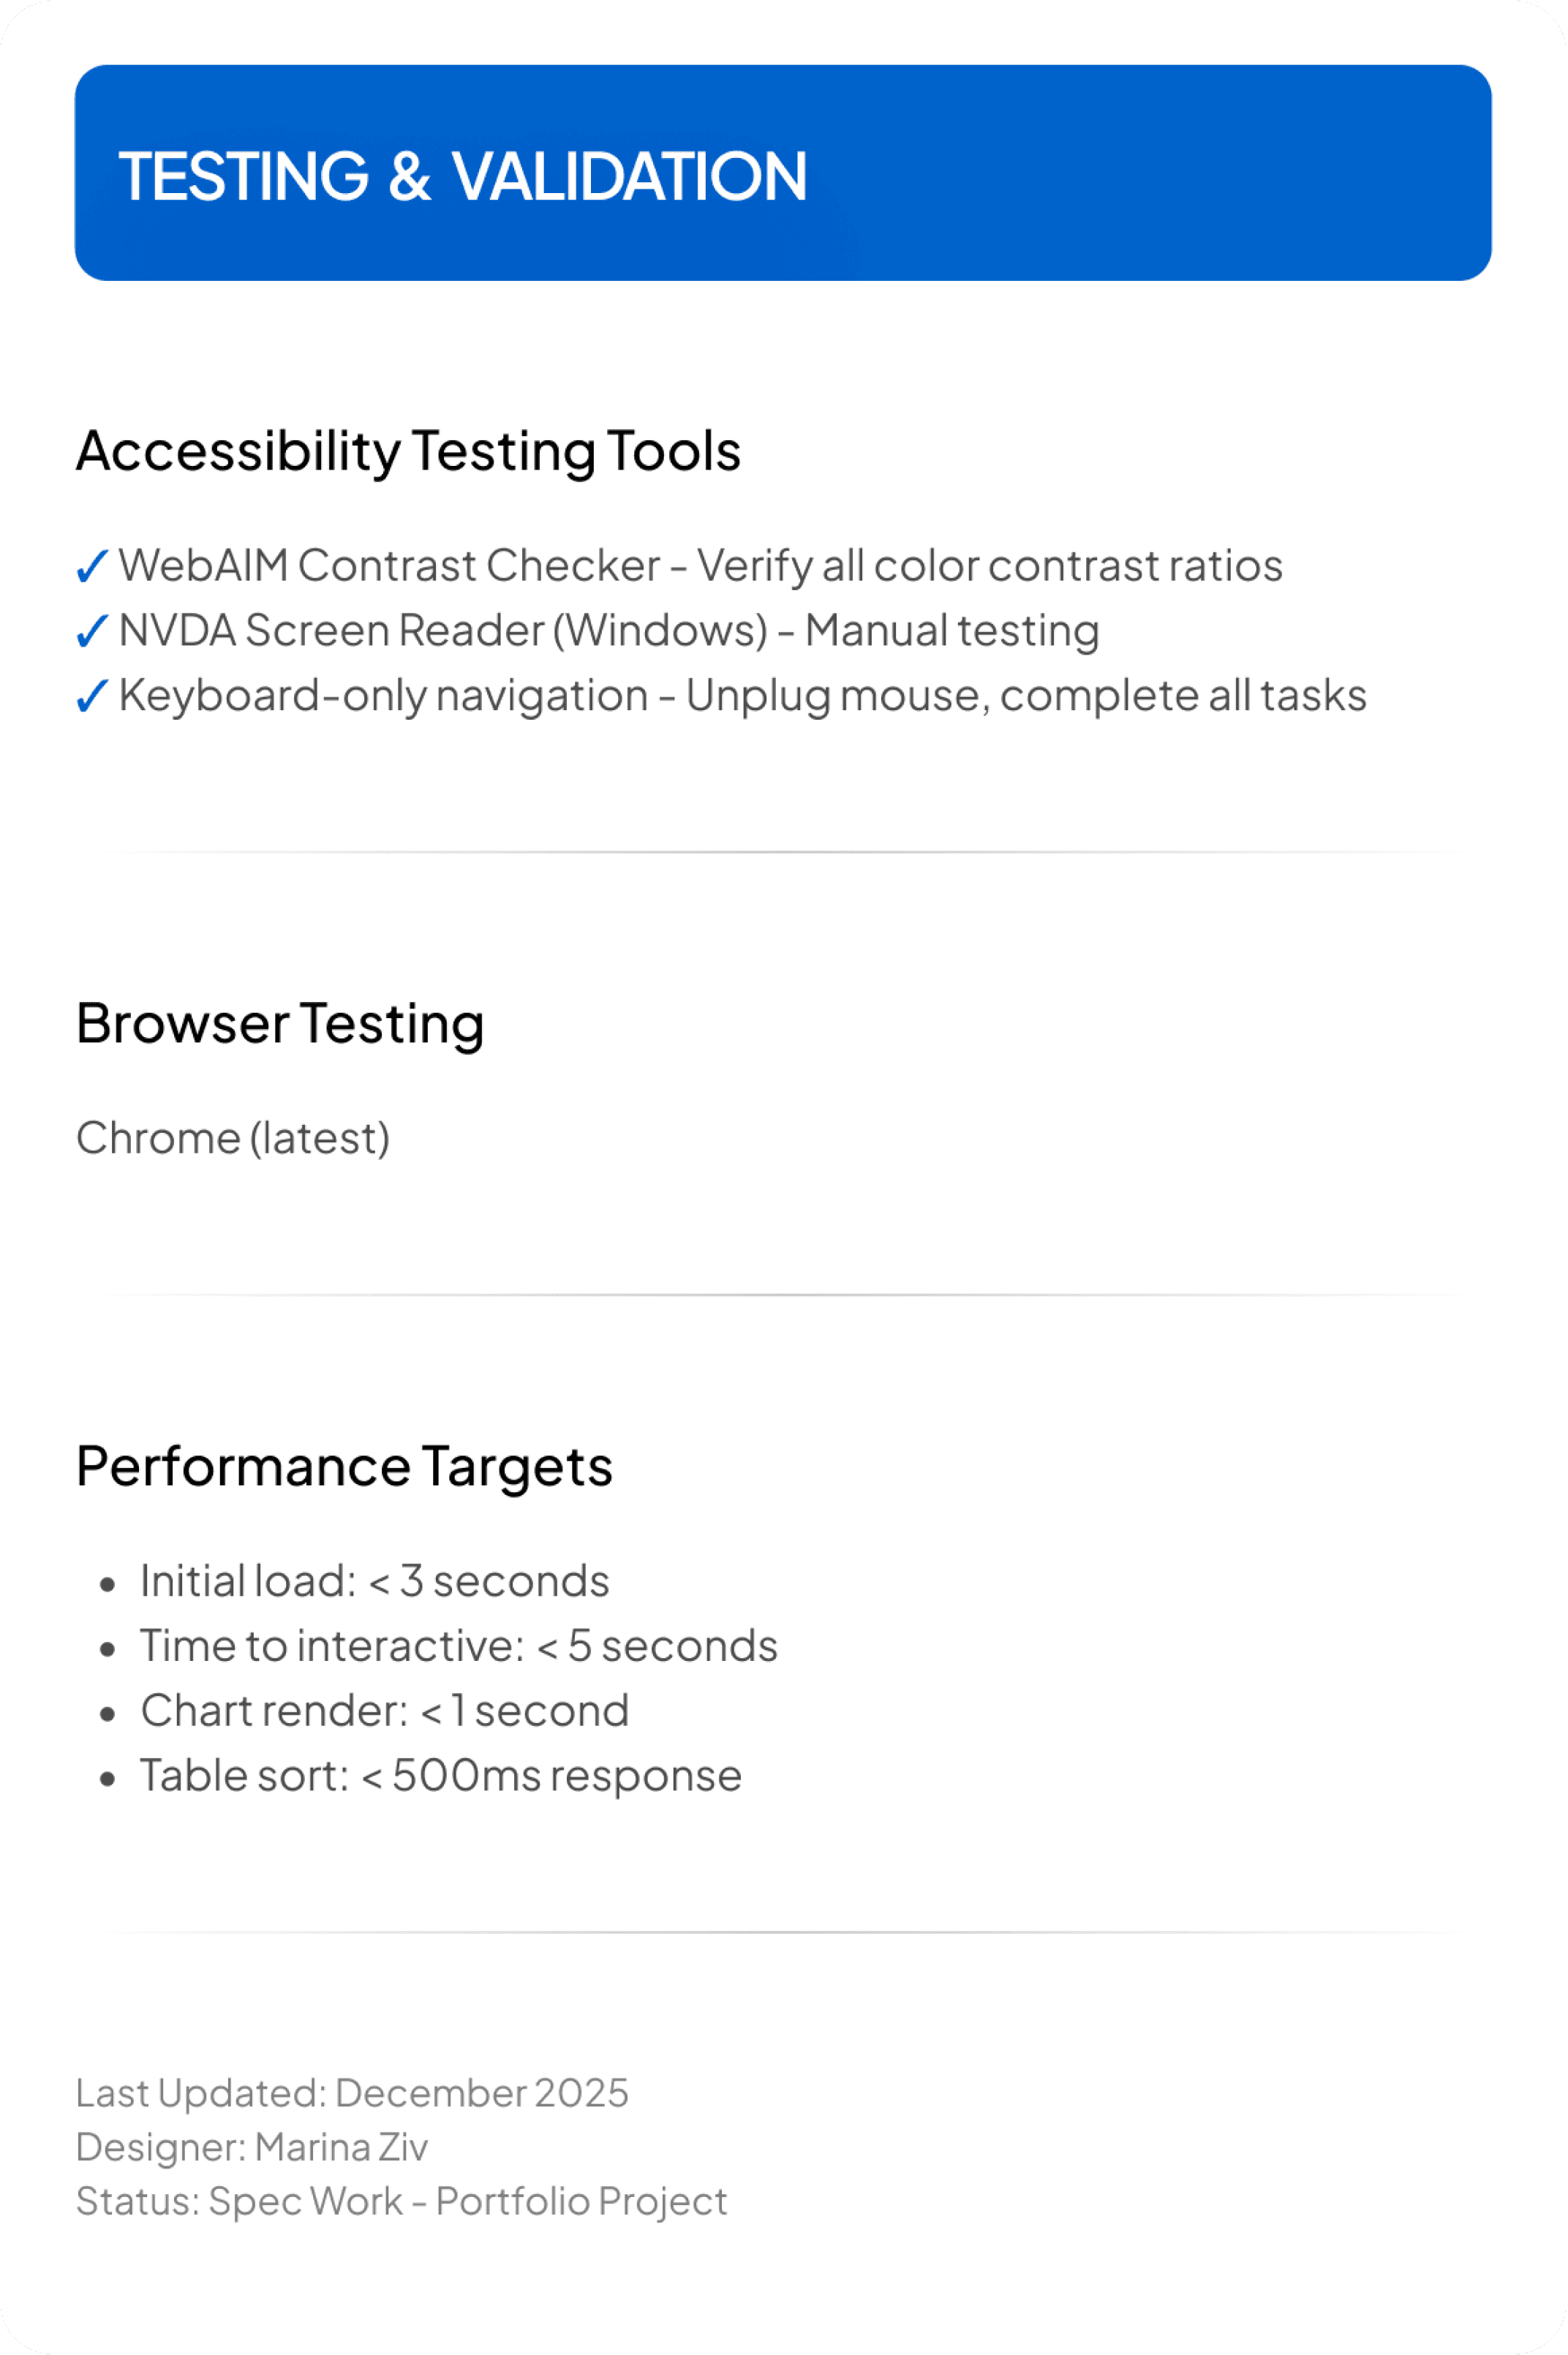Screen dimensions: 1568x2355
Task: Click the checkmark beside WebAIM Contrast Checker
Action: 92,567
